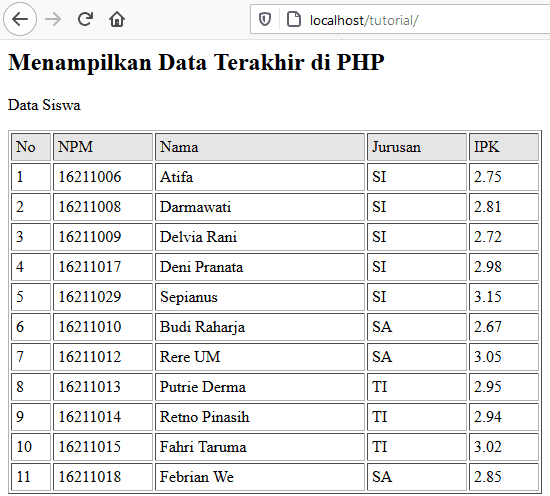The height and width of the screenshot is (496, 550).
Task: Click Jurusan 'SA' in Rere UM's row
Action: [x=417, y=357]
